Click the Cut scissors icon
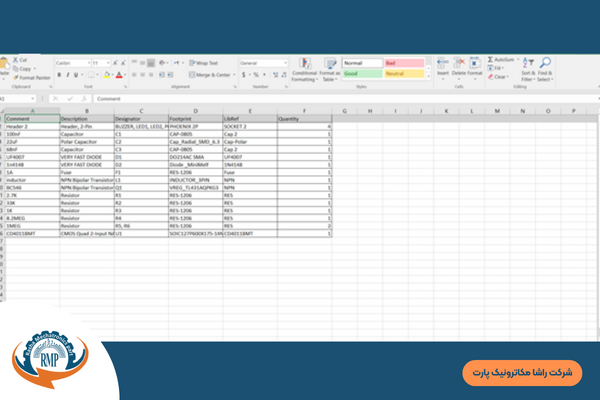This screenshot has width=600, height=400. [16, 60]
